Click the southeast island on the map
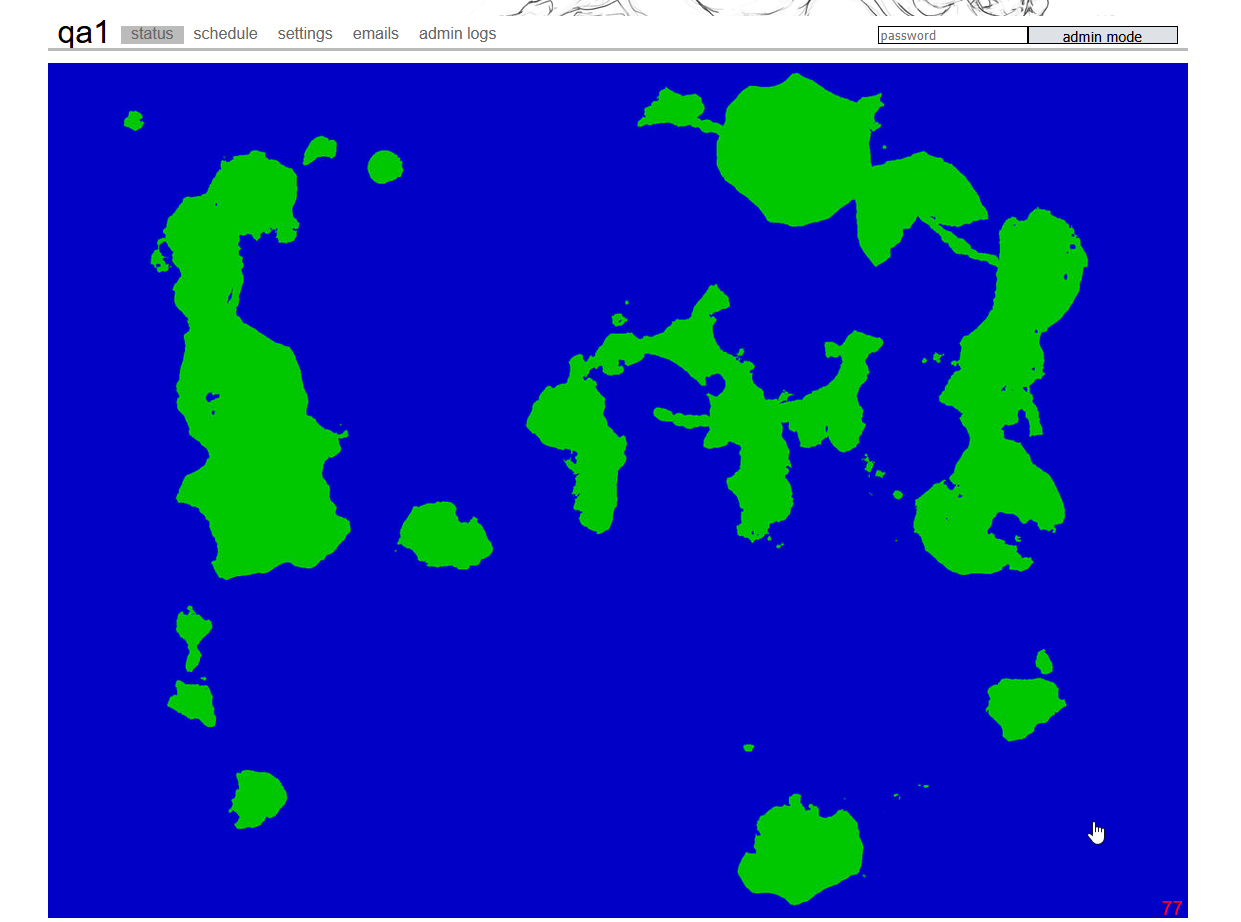 pyautogui.click(x=1024, y=706)
